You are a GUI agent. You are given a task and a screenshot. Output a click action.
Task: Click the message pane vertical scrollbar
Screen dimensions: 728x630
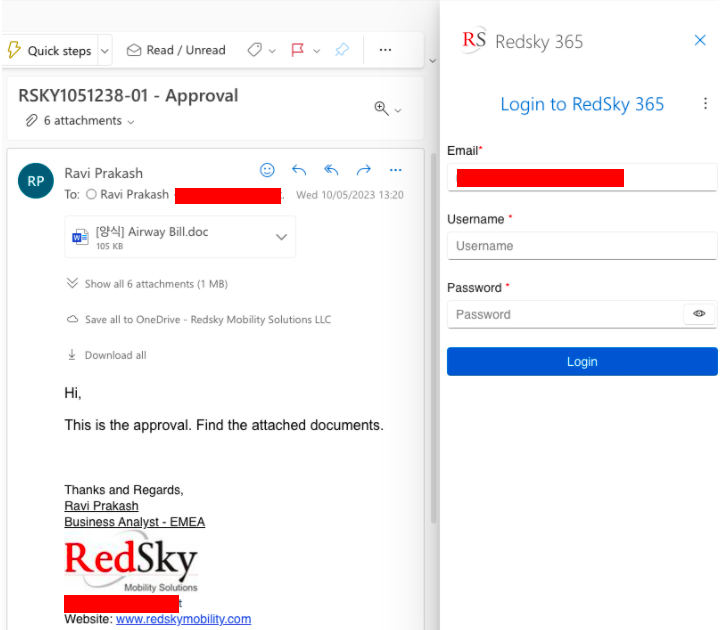click(434, 338)
